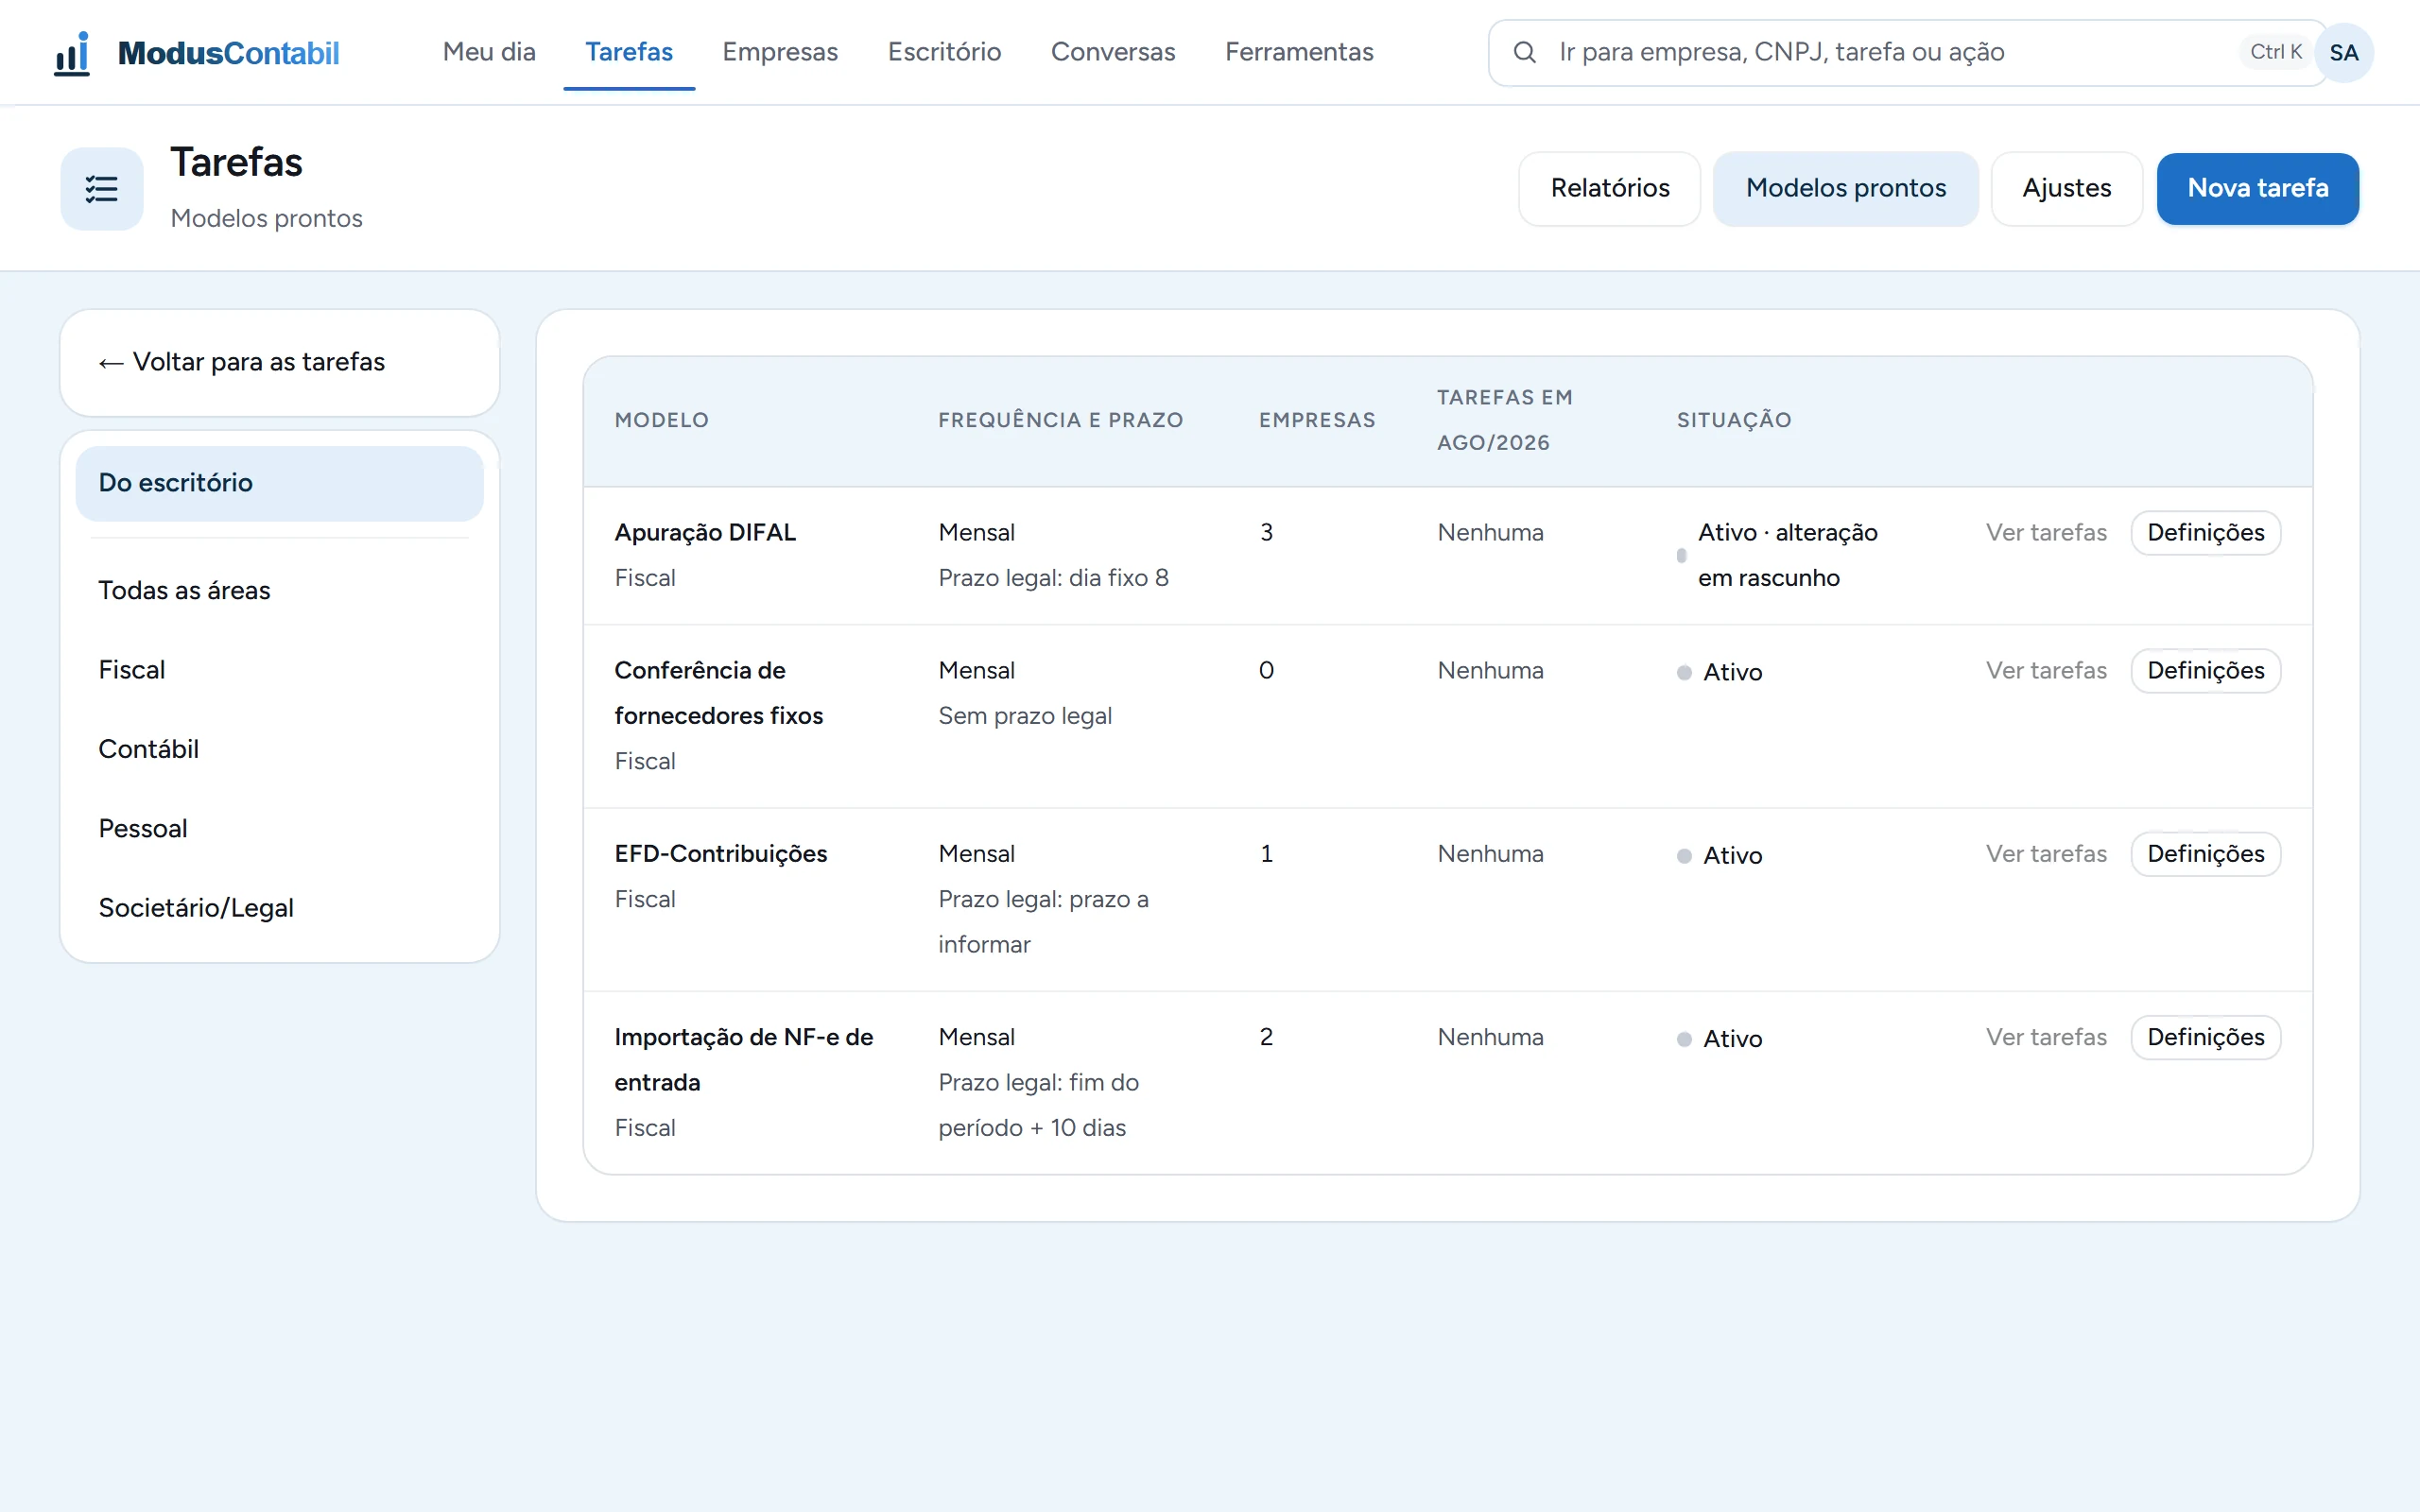Screen dimensions: 2420x1512
Task: Click the FREQUÊNCIA E PRAZO column header
Action: click(1060, 420)
